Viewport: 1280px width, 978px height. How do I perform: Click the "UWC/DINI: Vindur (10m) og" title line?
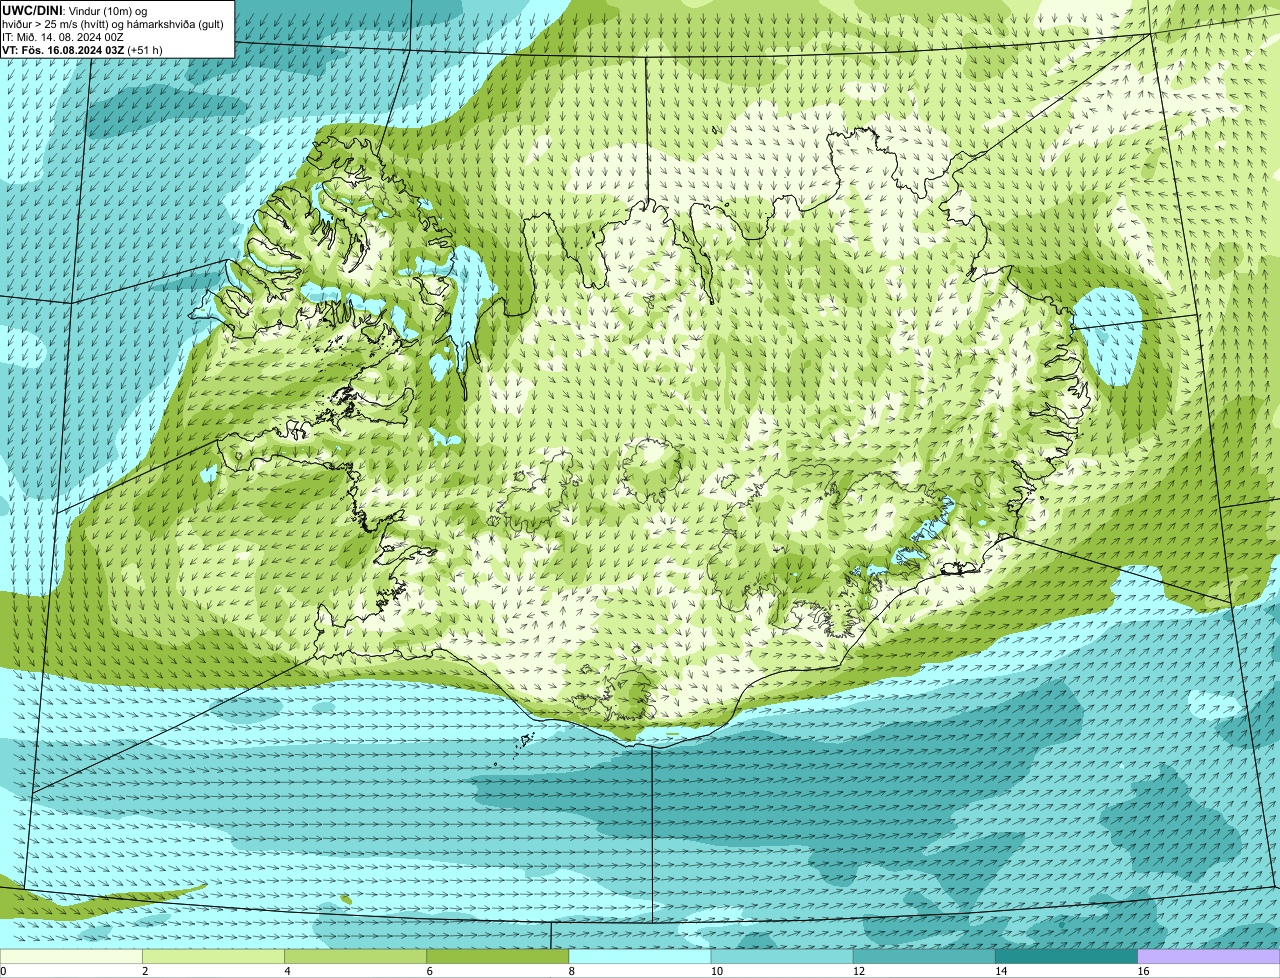click(75, 11)
